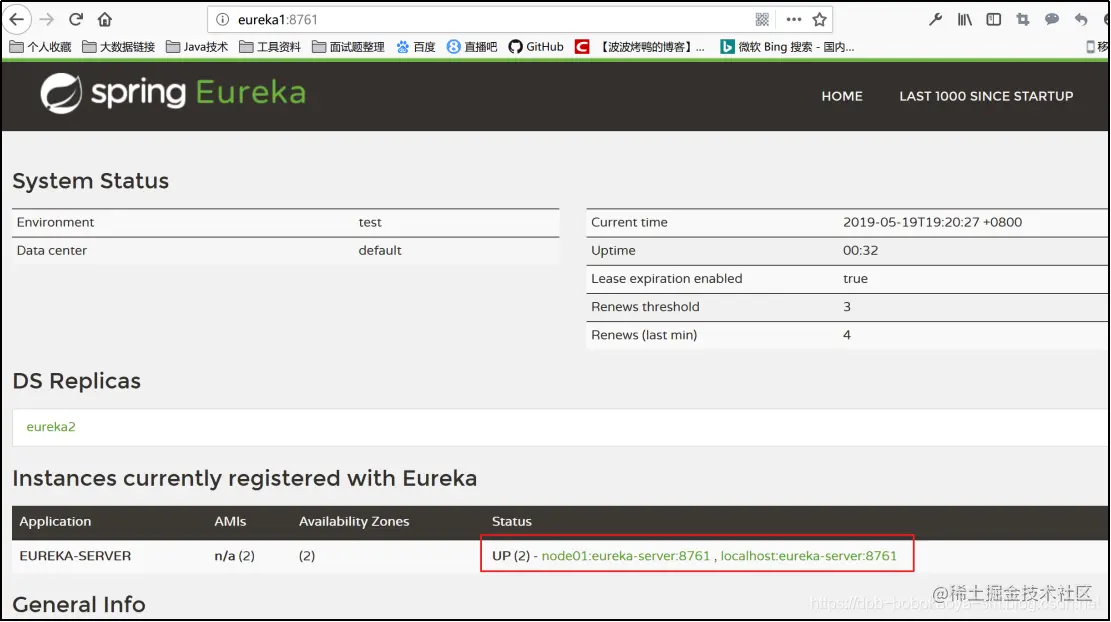
Task: Go to HOME in Eureka navbar
Action: point(842,96)
